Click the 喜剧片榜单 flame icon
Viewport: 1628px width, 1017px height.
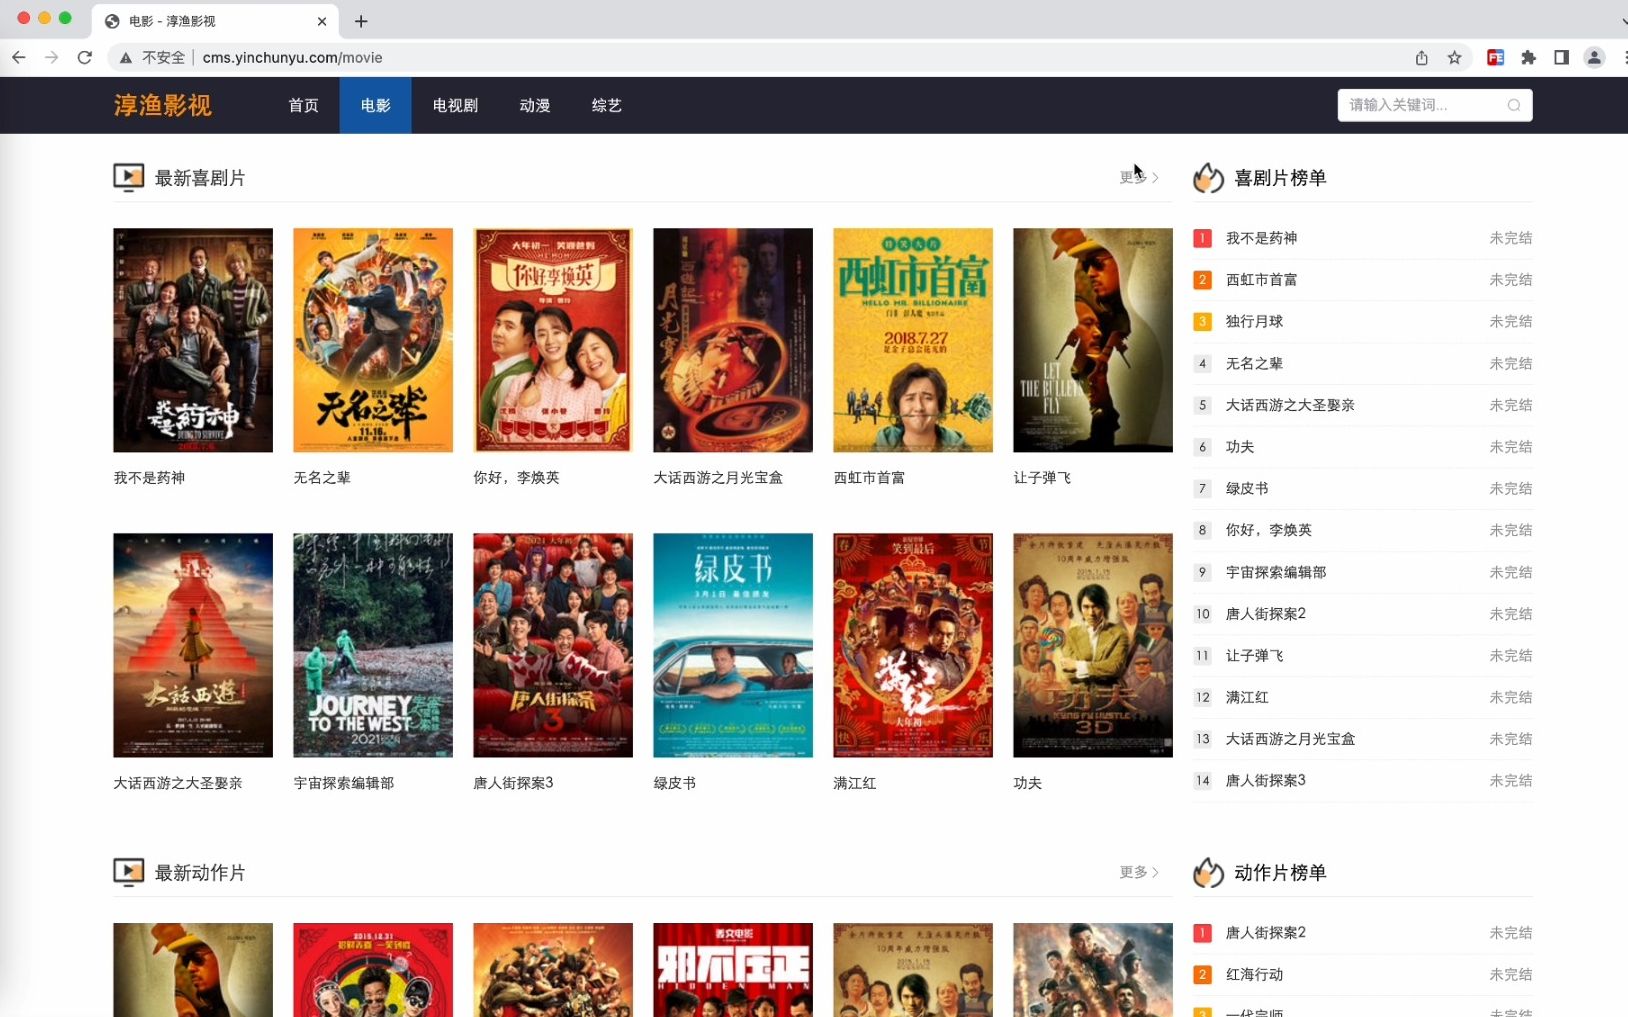click(1208, 177)
